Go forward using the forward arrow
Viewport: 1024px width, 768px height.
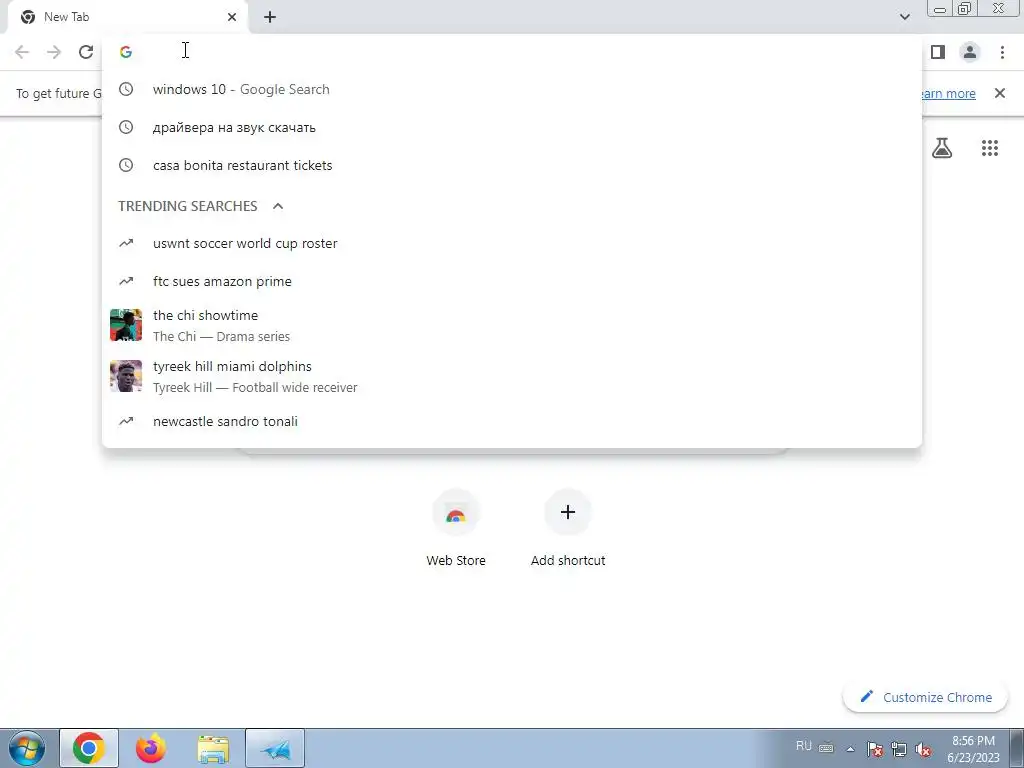coord(54,52)
